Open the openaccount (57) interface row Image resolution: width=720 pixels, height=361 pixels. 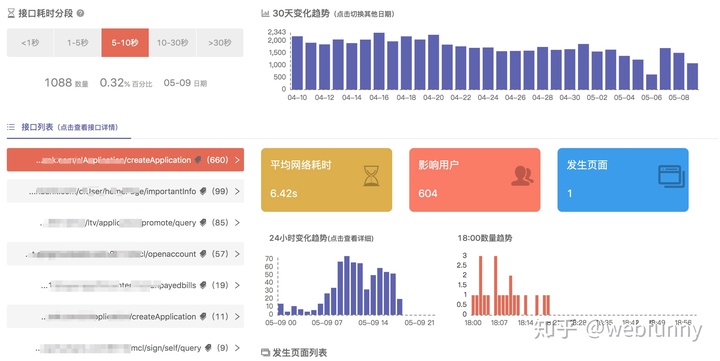click(x=125, y=254)
